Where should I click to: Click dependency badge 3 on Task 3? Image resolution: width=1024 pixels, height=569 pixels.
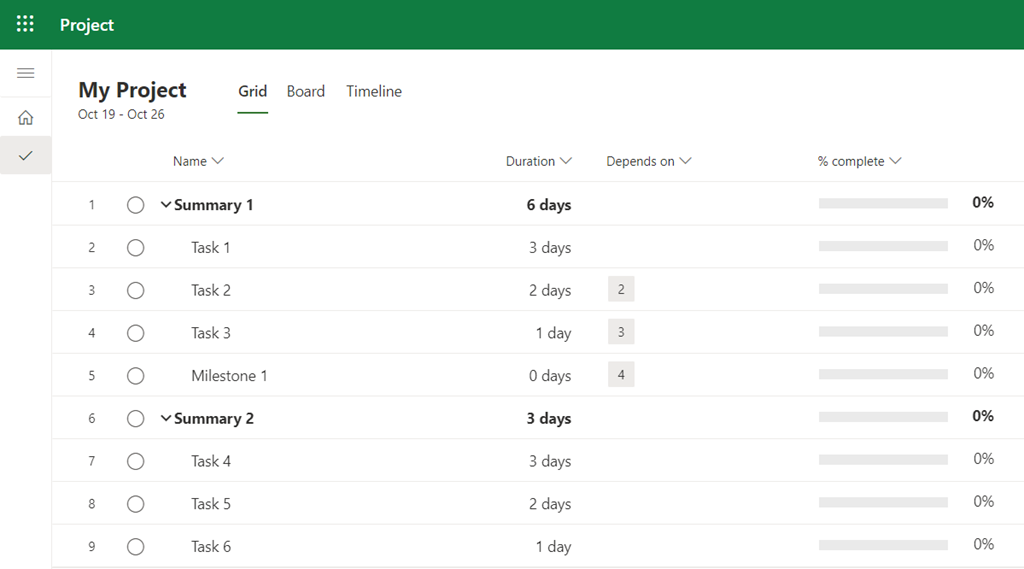[x=621, y=333]
